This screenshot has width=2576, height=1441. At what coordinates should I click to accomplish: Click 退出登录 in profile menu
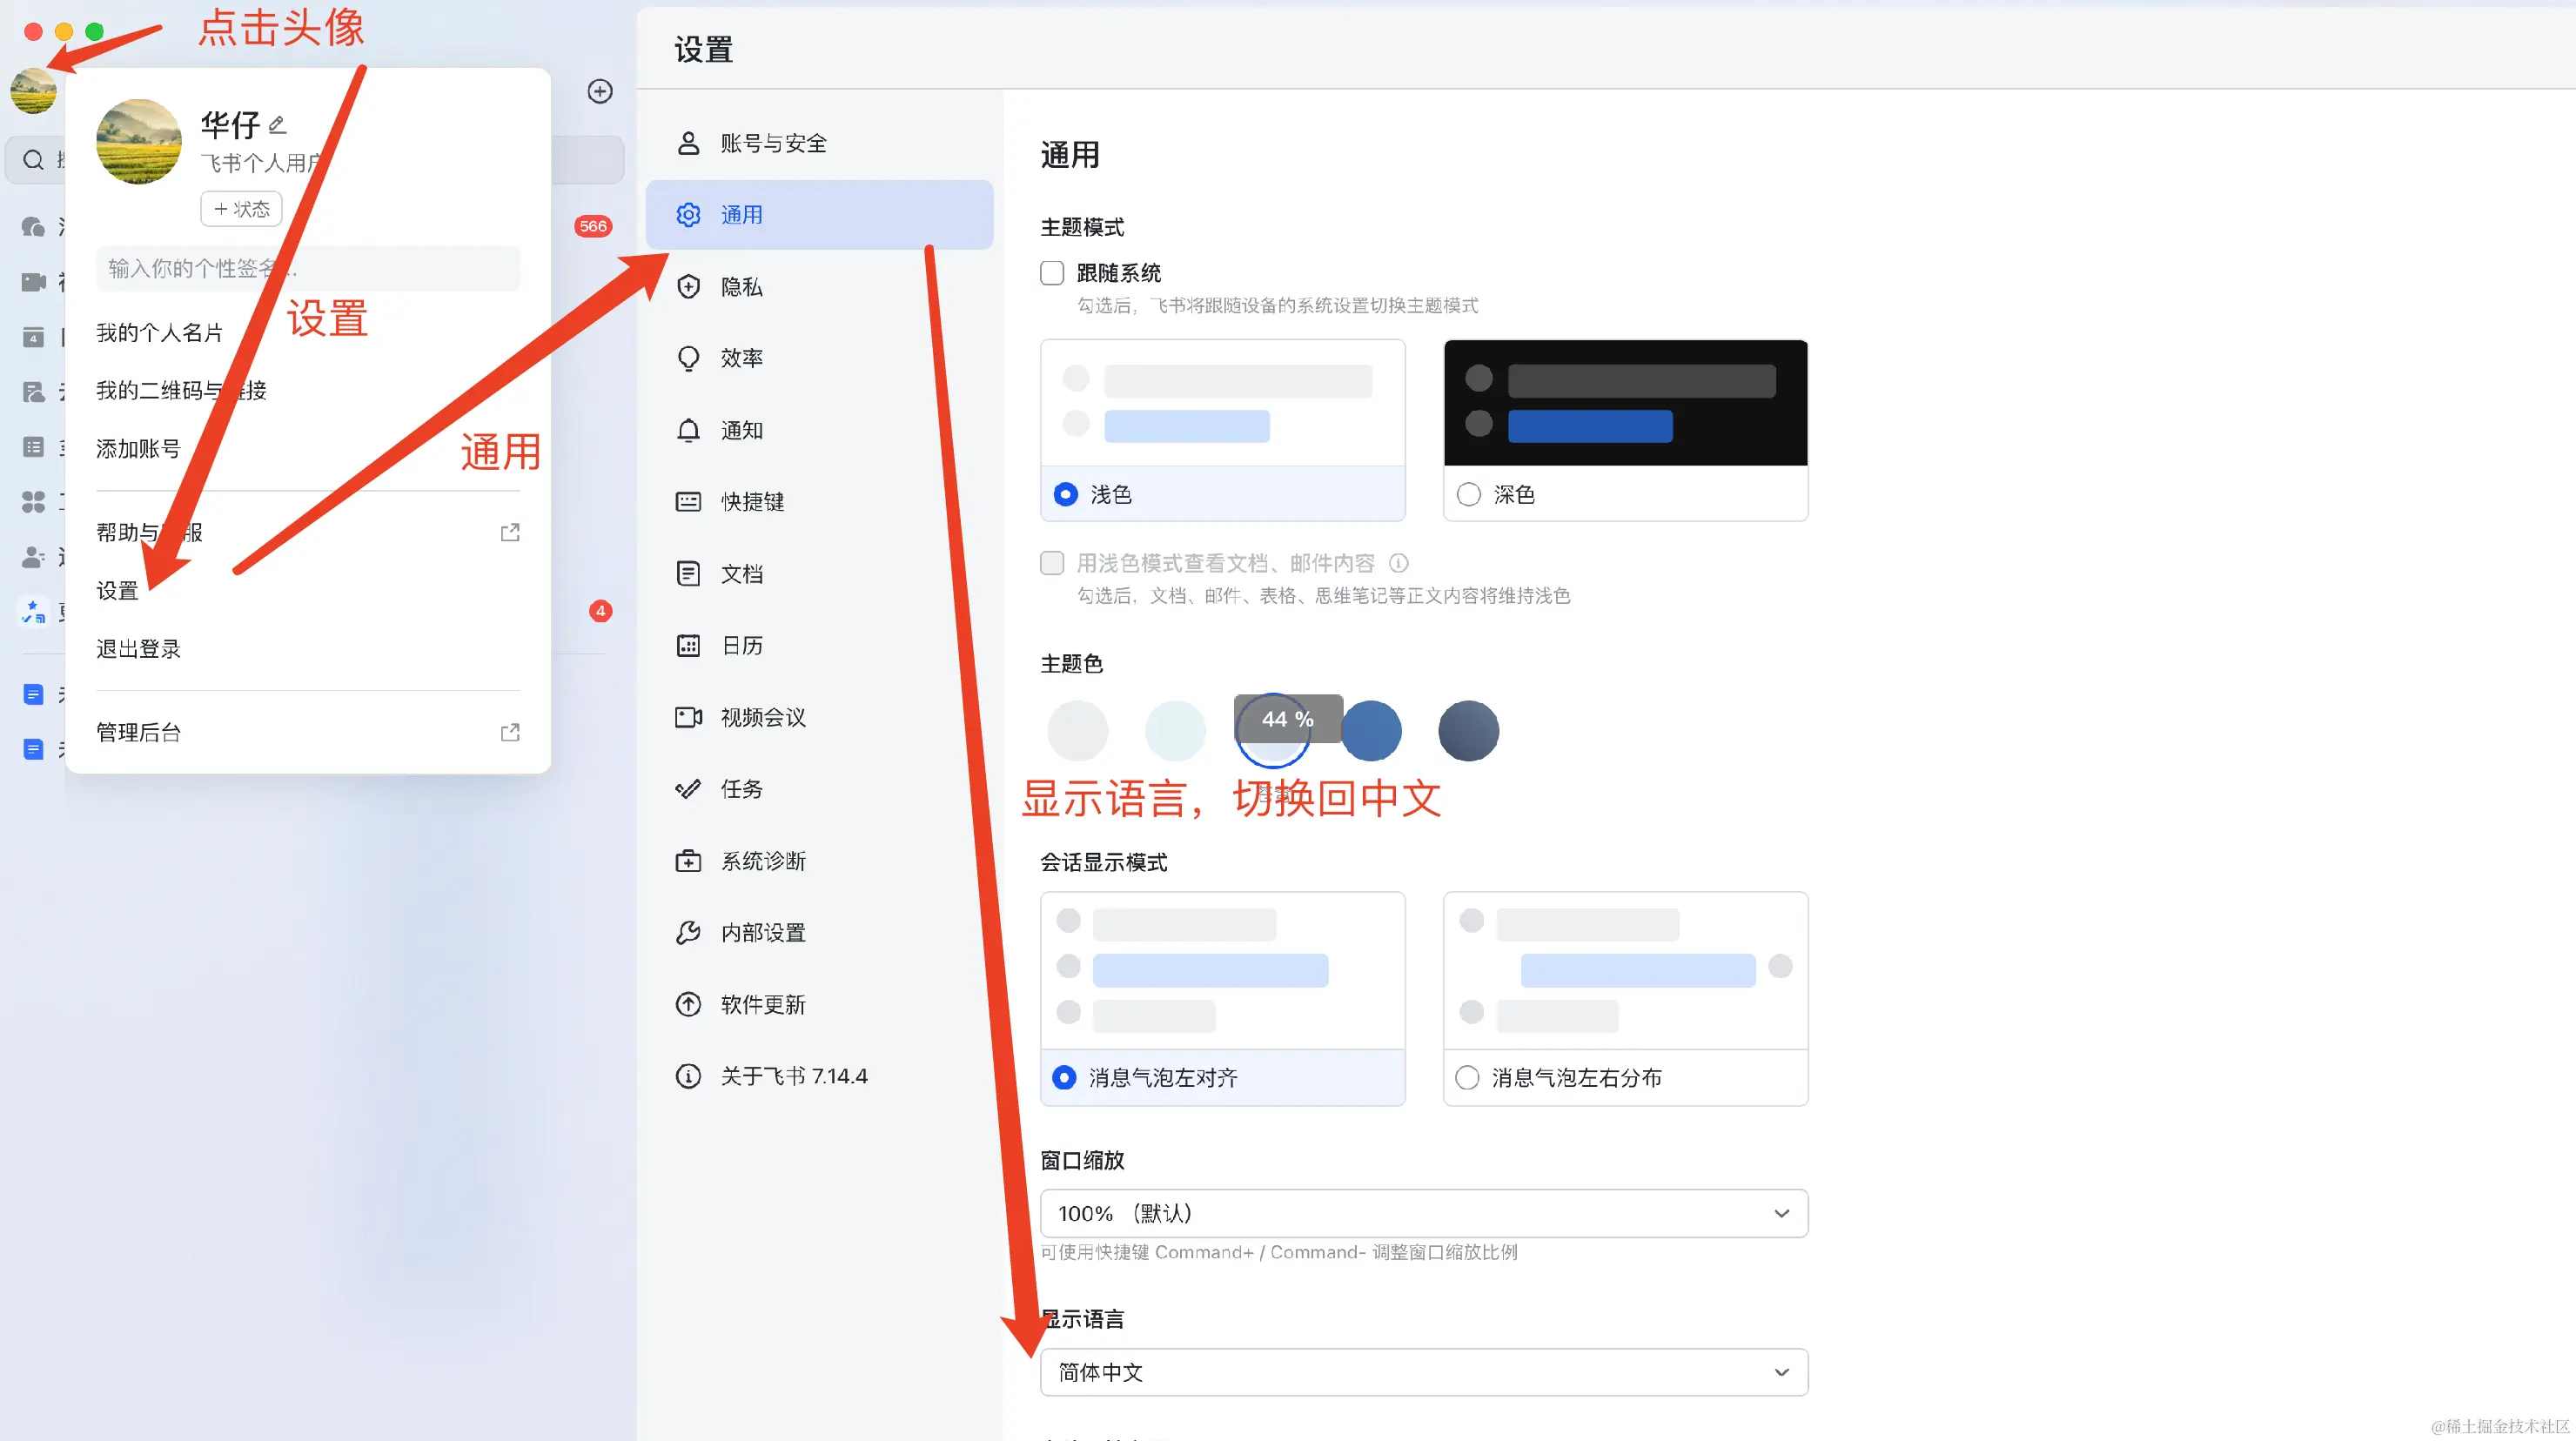138,649
